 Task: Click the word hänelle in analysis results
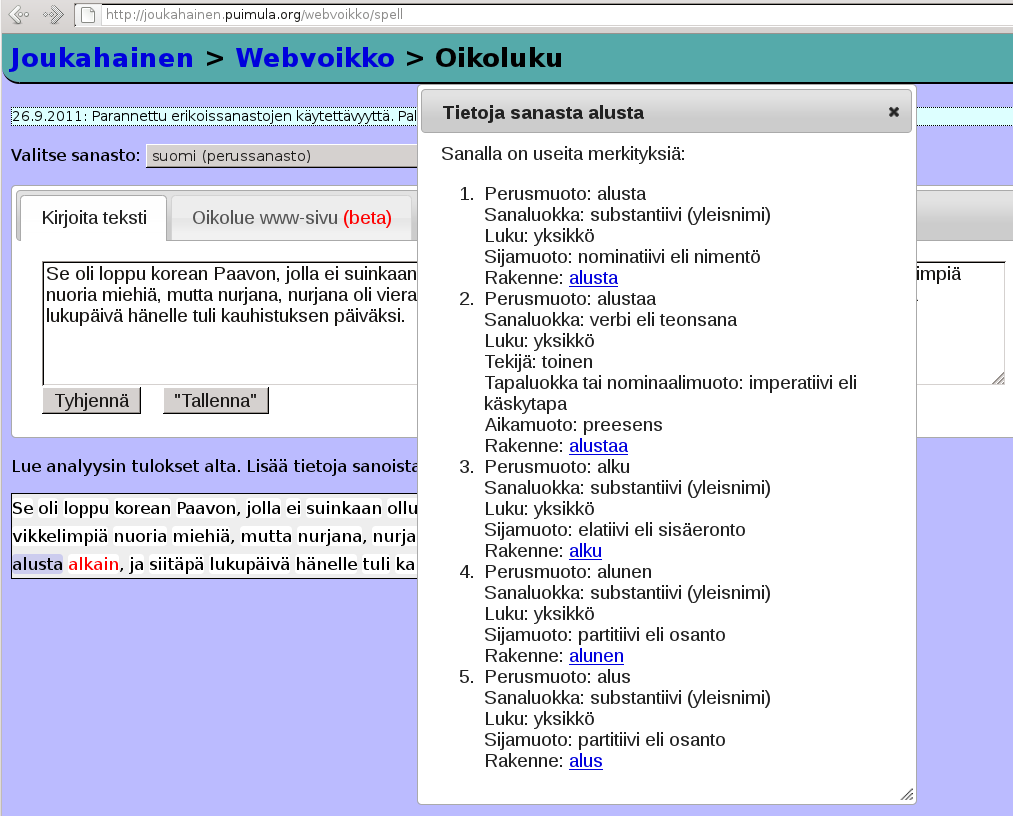(x=326, y=564)
